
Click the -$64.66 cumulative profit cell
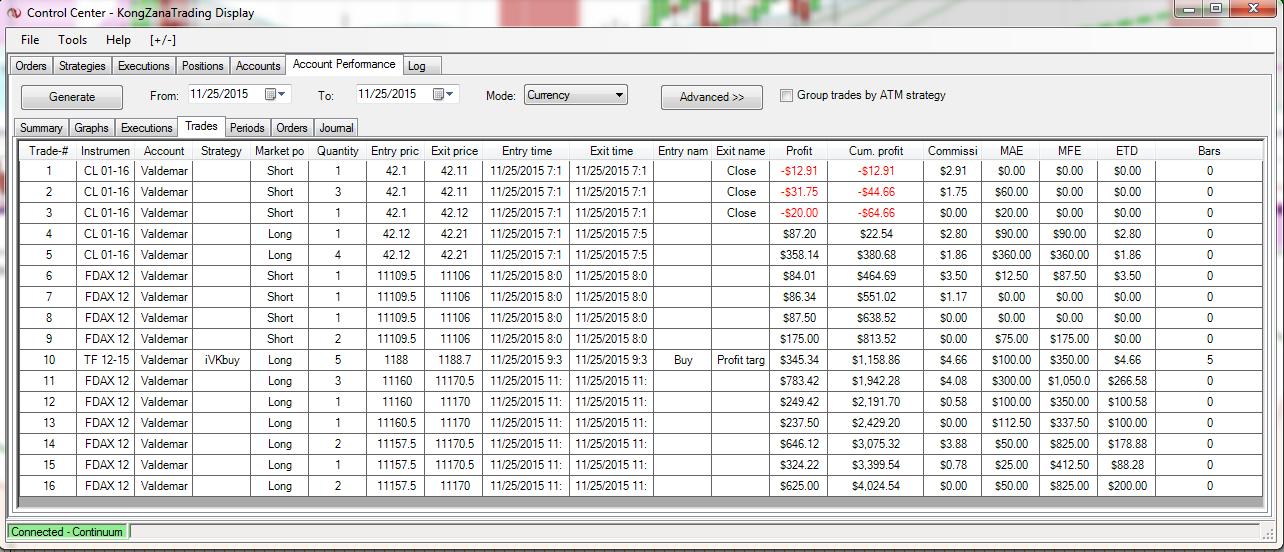pos(876,213)
